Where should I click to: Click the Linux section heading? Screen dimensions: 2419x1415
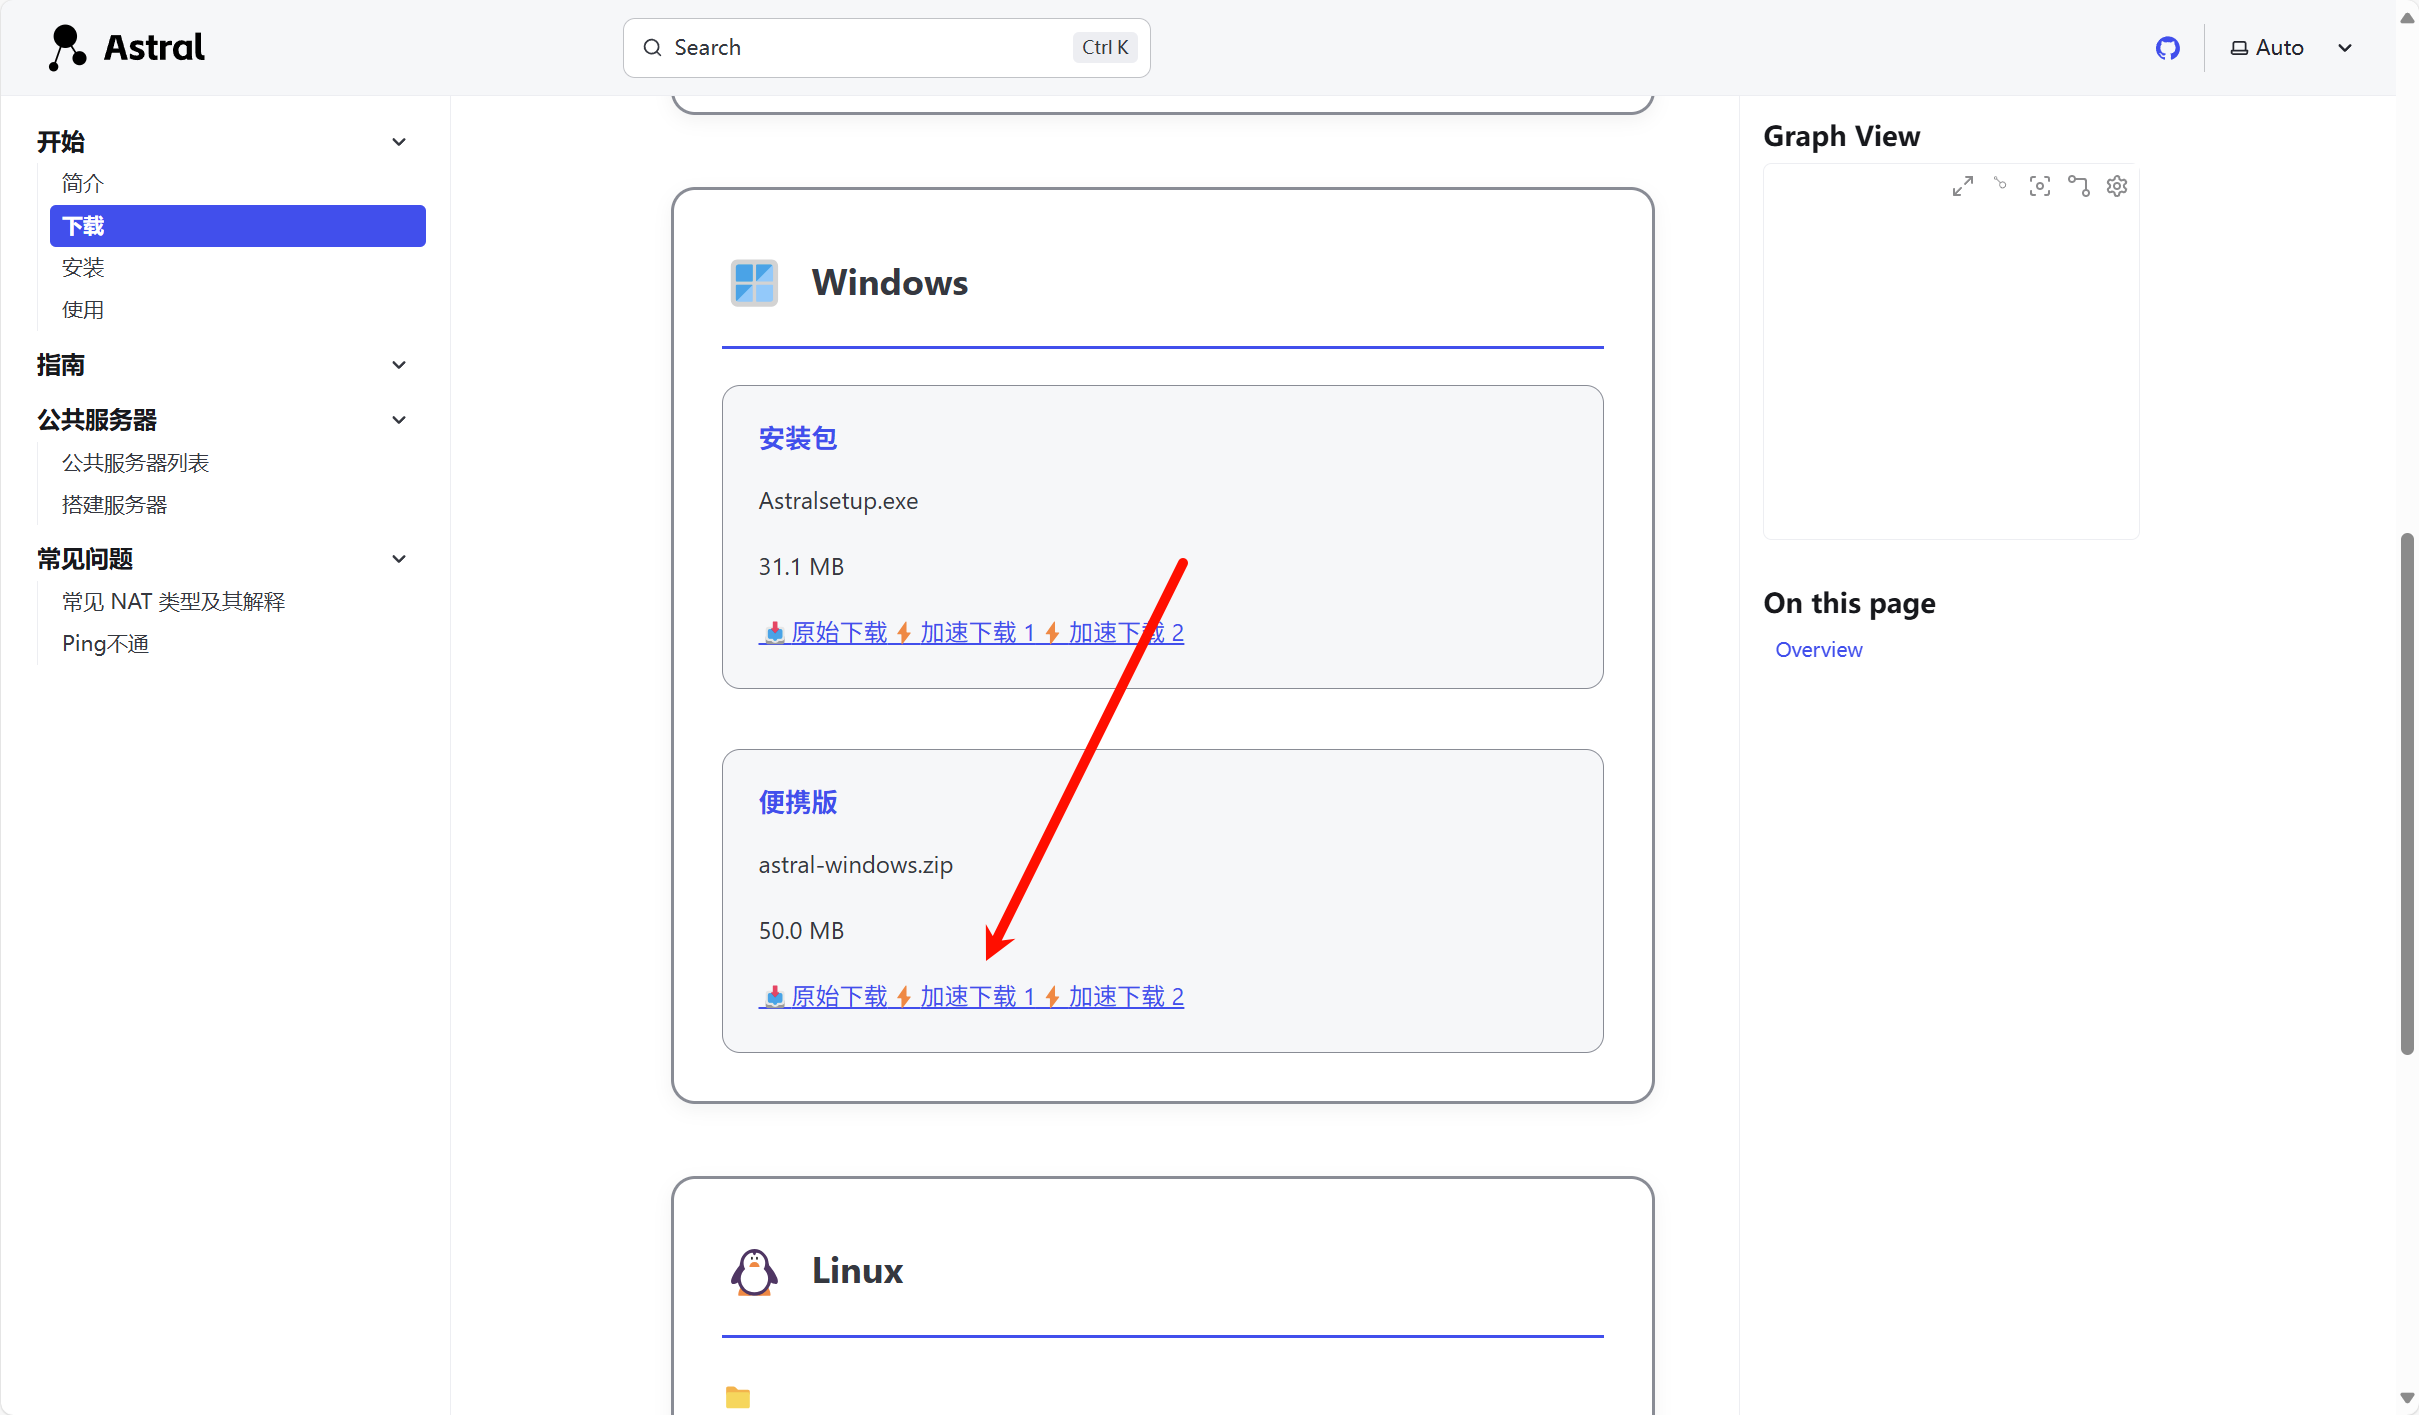click(x=857, y=1271)
